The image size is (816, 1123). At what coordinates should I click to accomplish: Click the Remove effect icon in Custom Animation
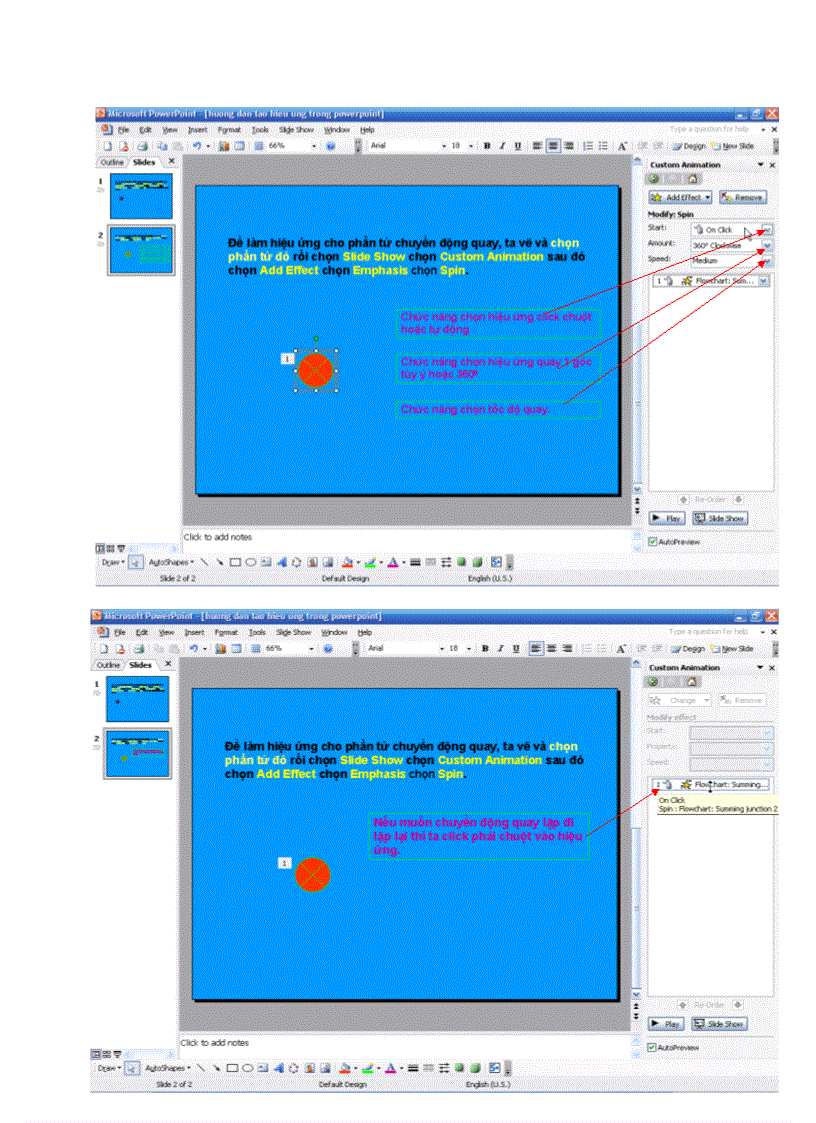coord(727,196)
